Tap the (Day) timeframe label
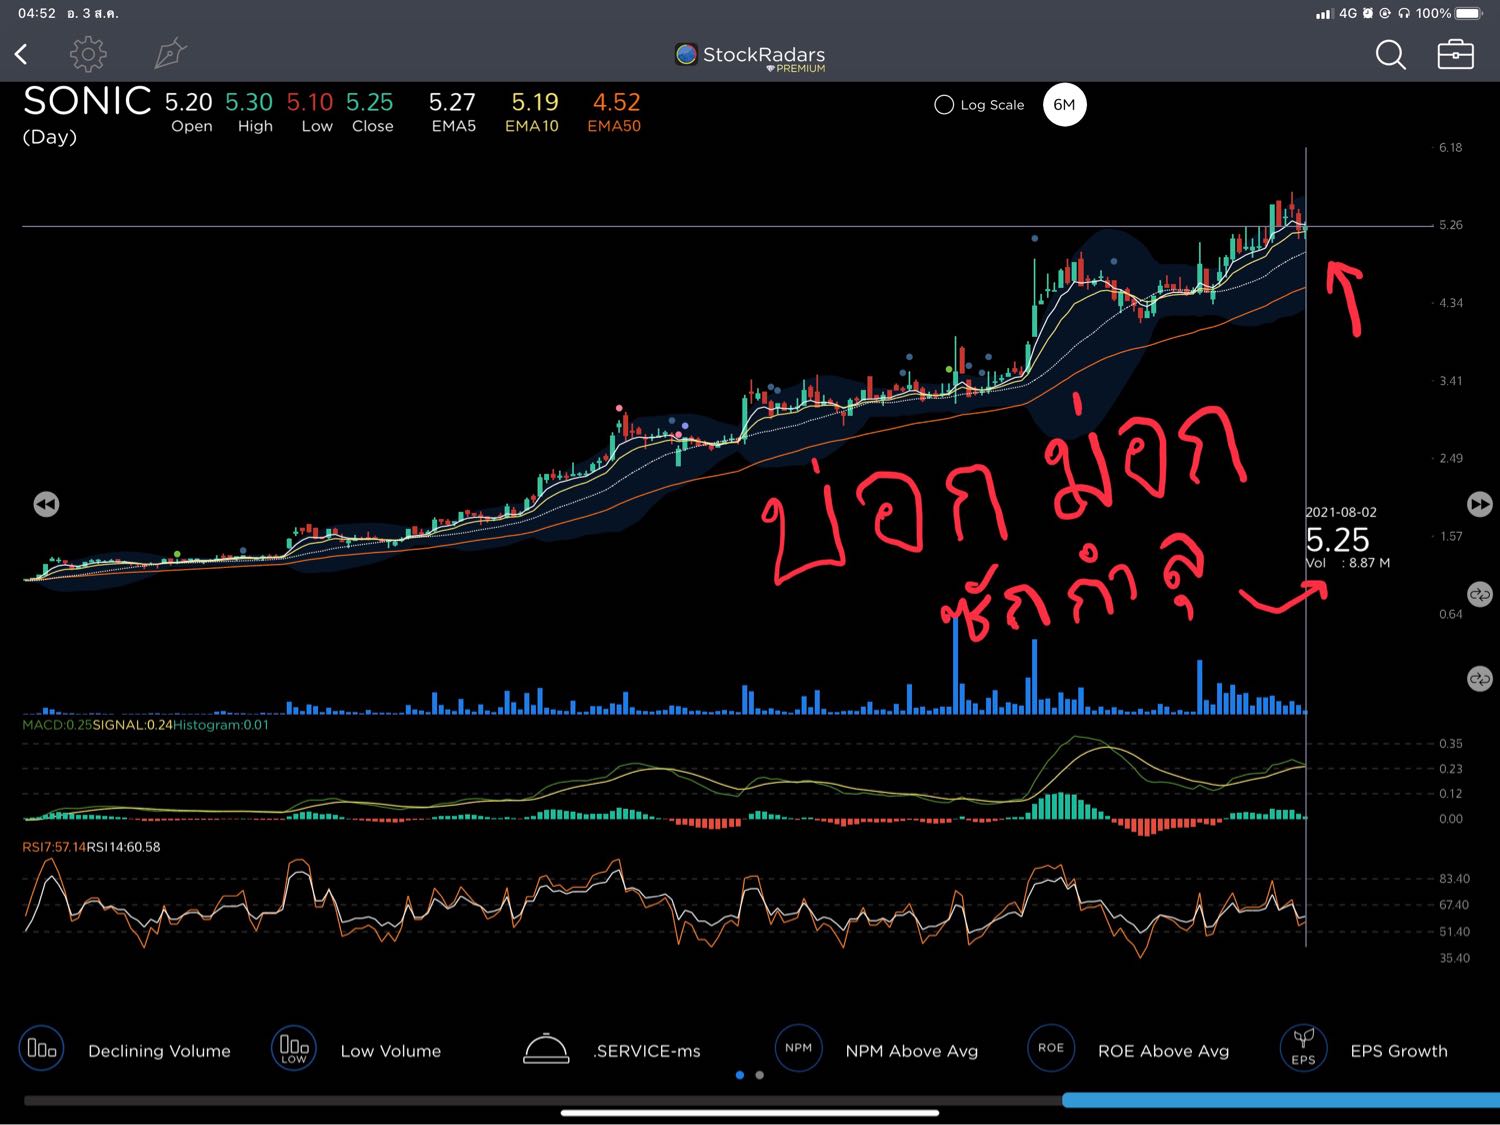 (x=50, y=137)
